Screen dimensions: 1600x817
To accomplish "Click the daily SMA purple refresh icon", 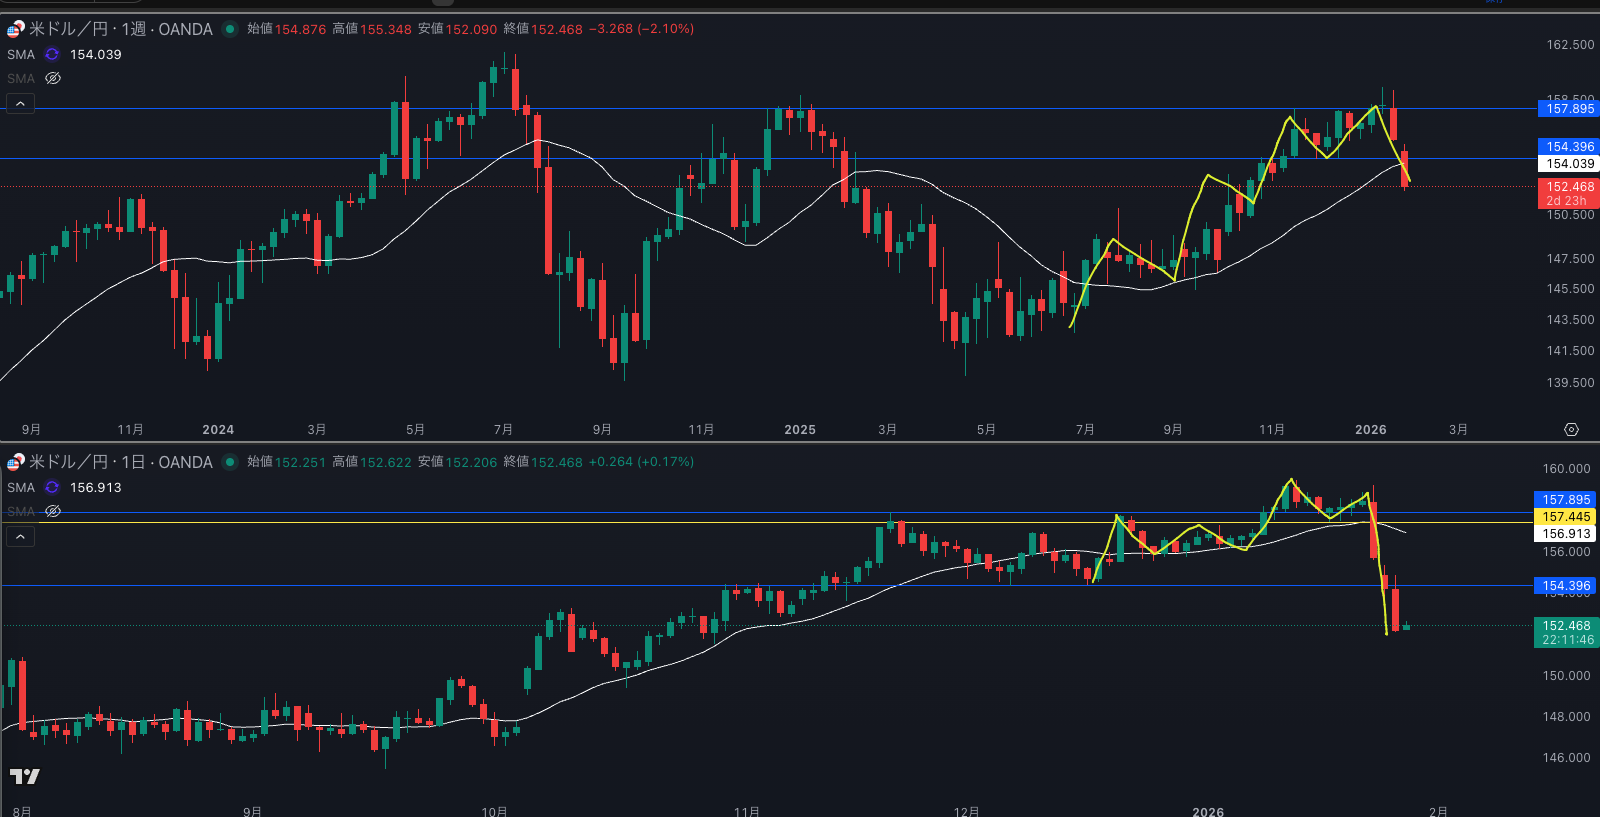I will pyautogui.click(x=52, y=488).
